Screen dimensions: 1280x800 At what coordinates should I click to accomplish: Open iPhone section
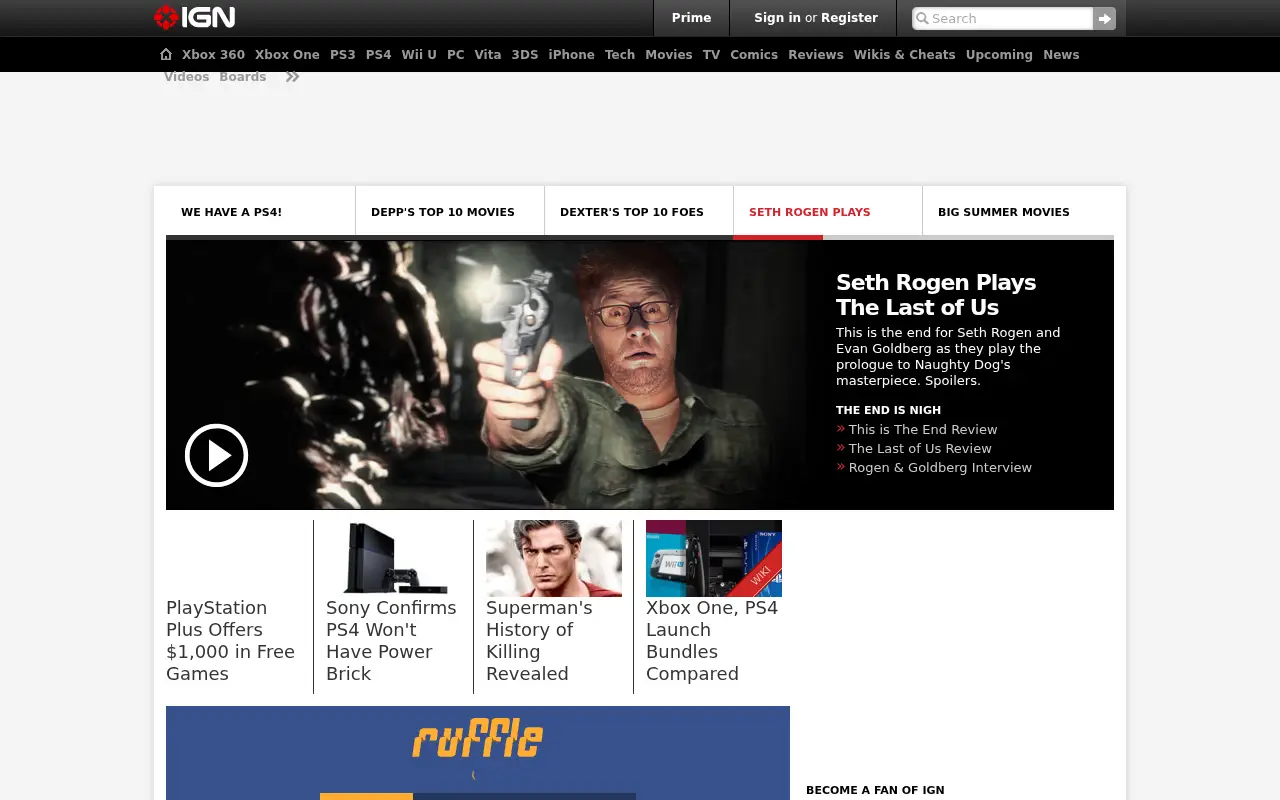pos(572,55)
